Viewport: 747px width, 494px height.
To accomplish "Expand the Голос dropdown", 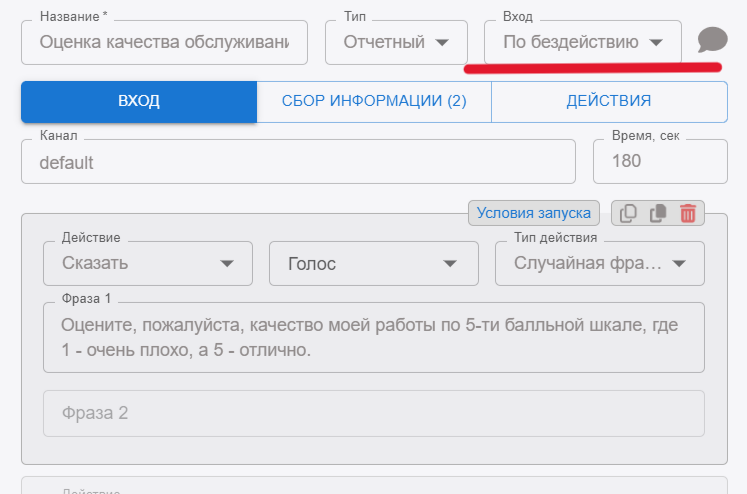I will (x=371, y=264).
